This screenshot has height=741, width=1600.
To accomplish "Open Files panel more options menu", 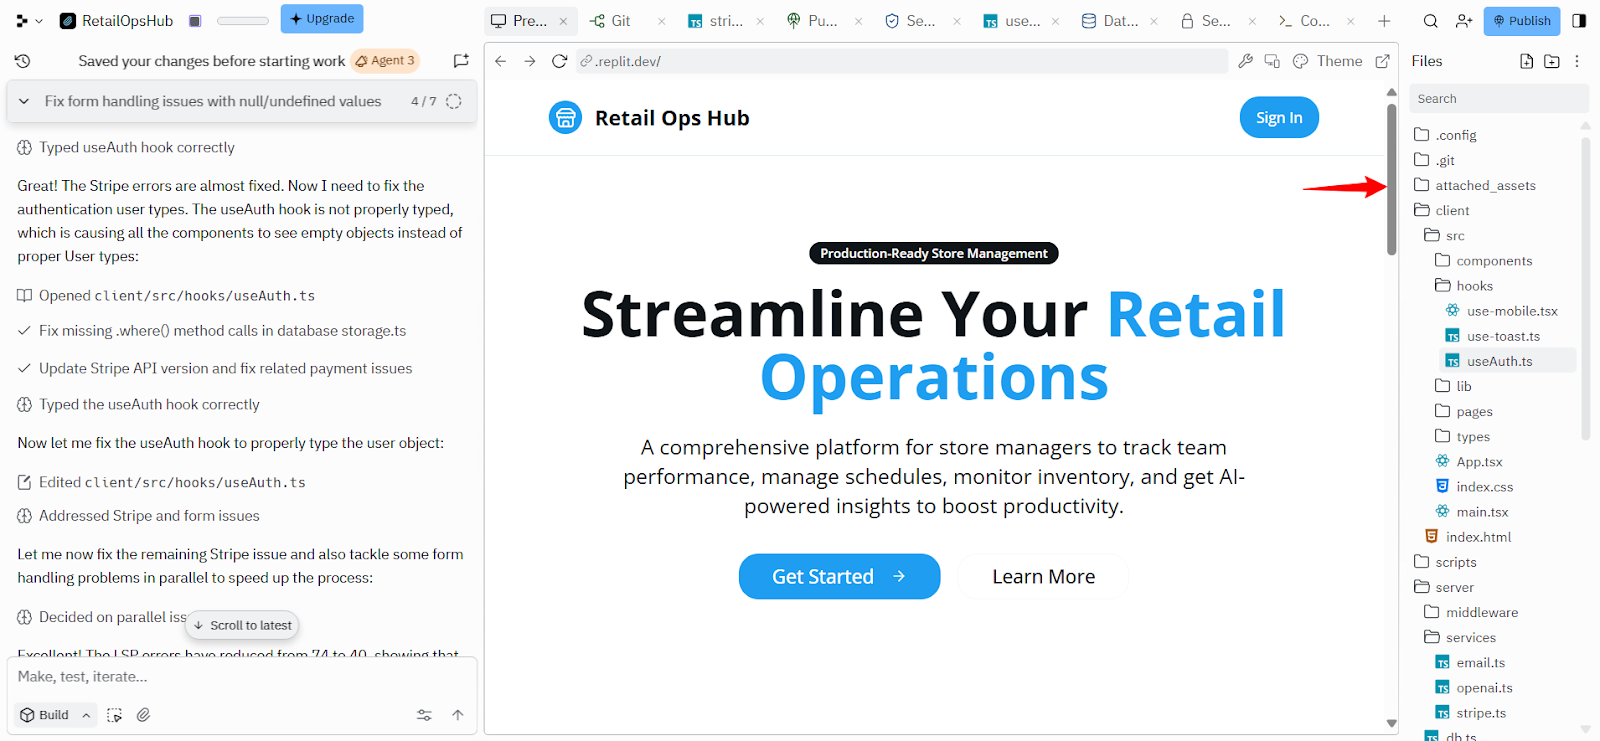I will click(x=1577, y=61).
